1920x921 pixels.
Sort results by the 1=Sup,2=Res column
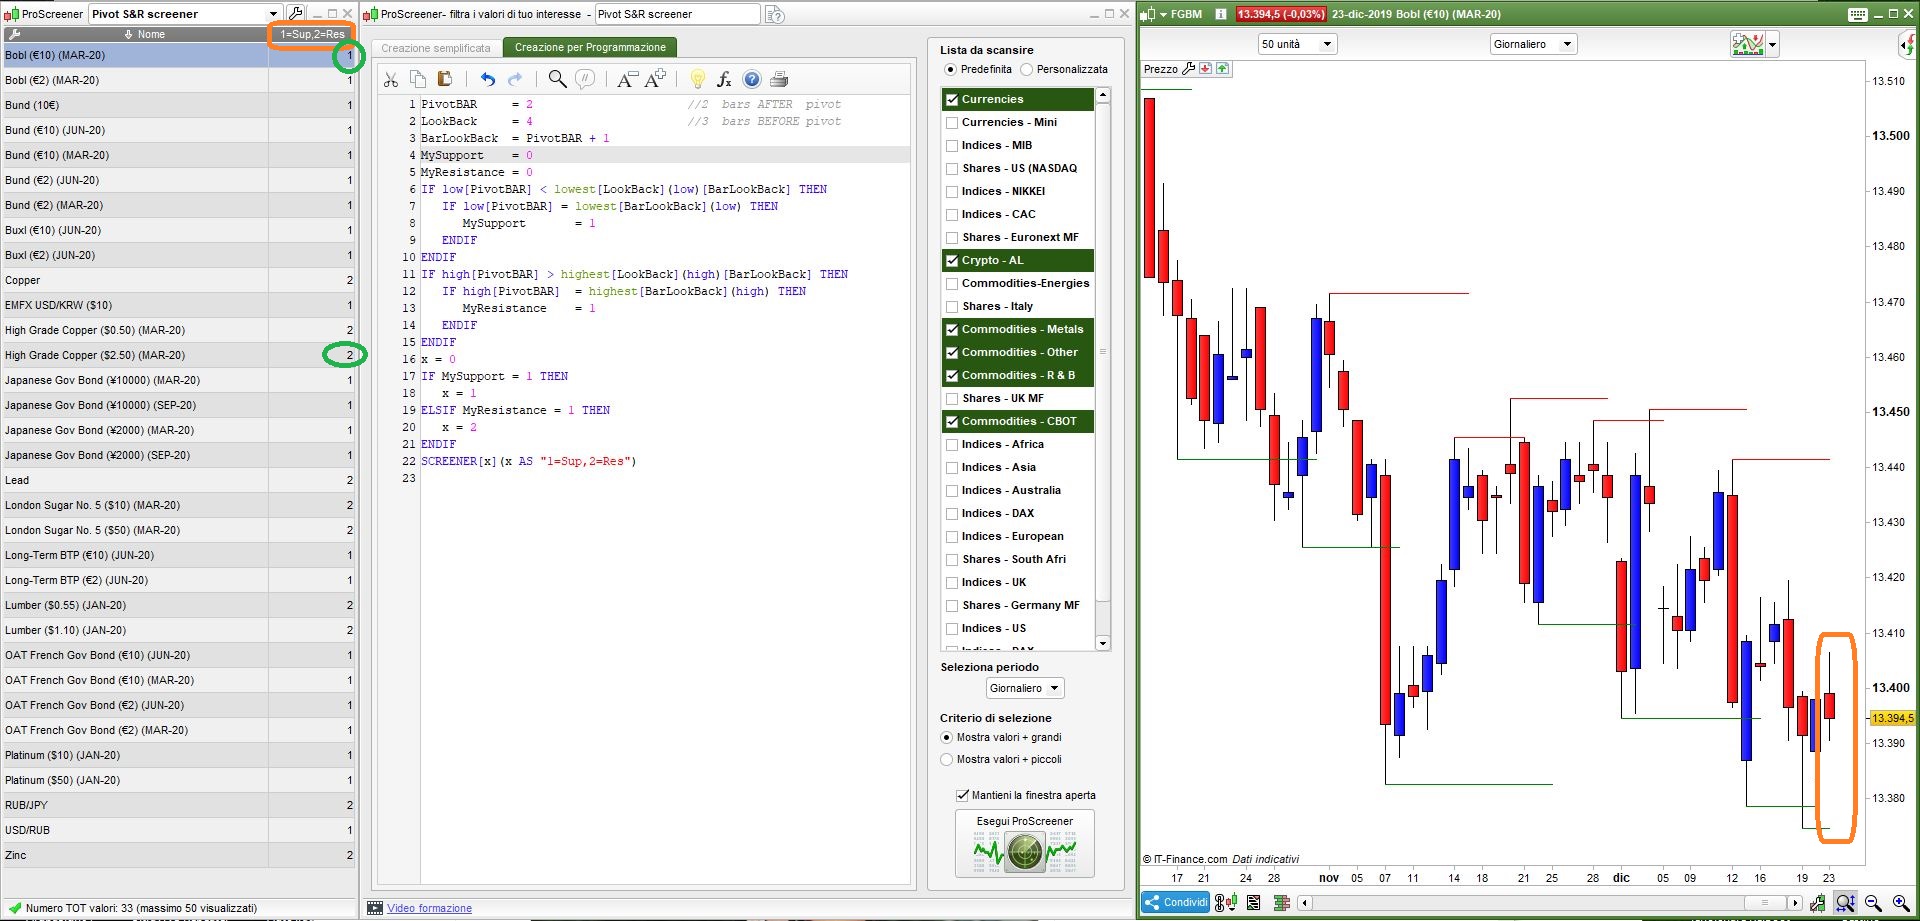pos(312,34)
